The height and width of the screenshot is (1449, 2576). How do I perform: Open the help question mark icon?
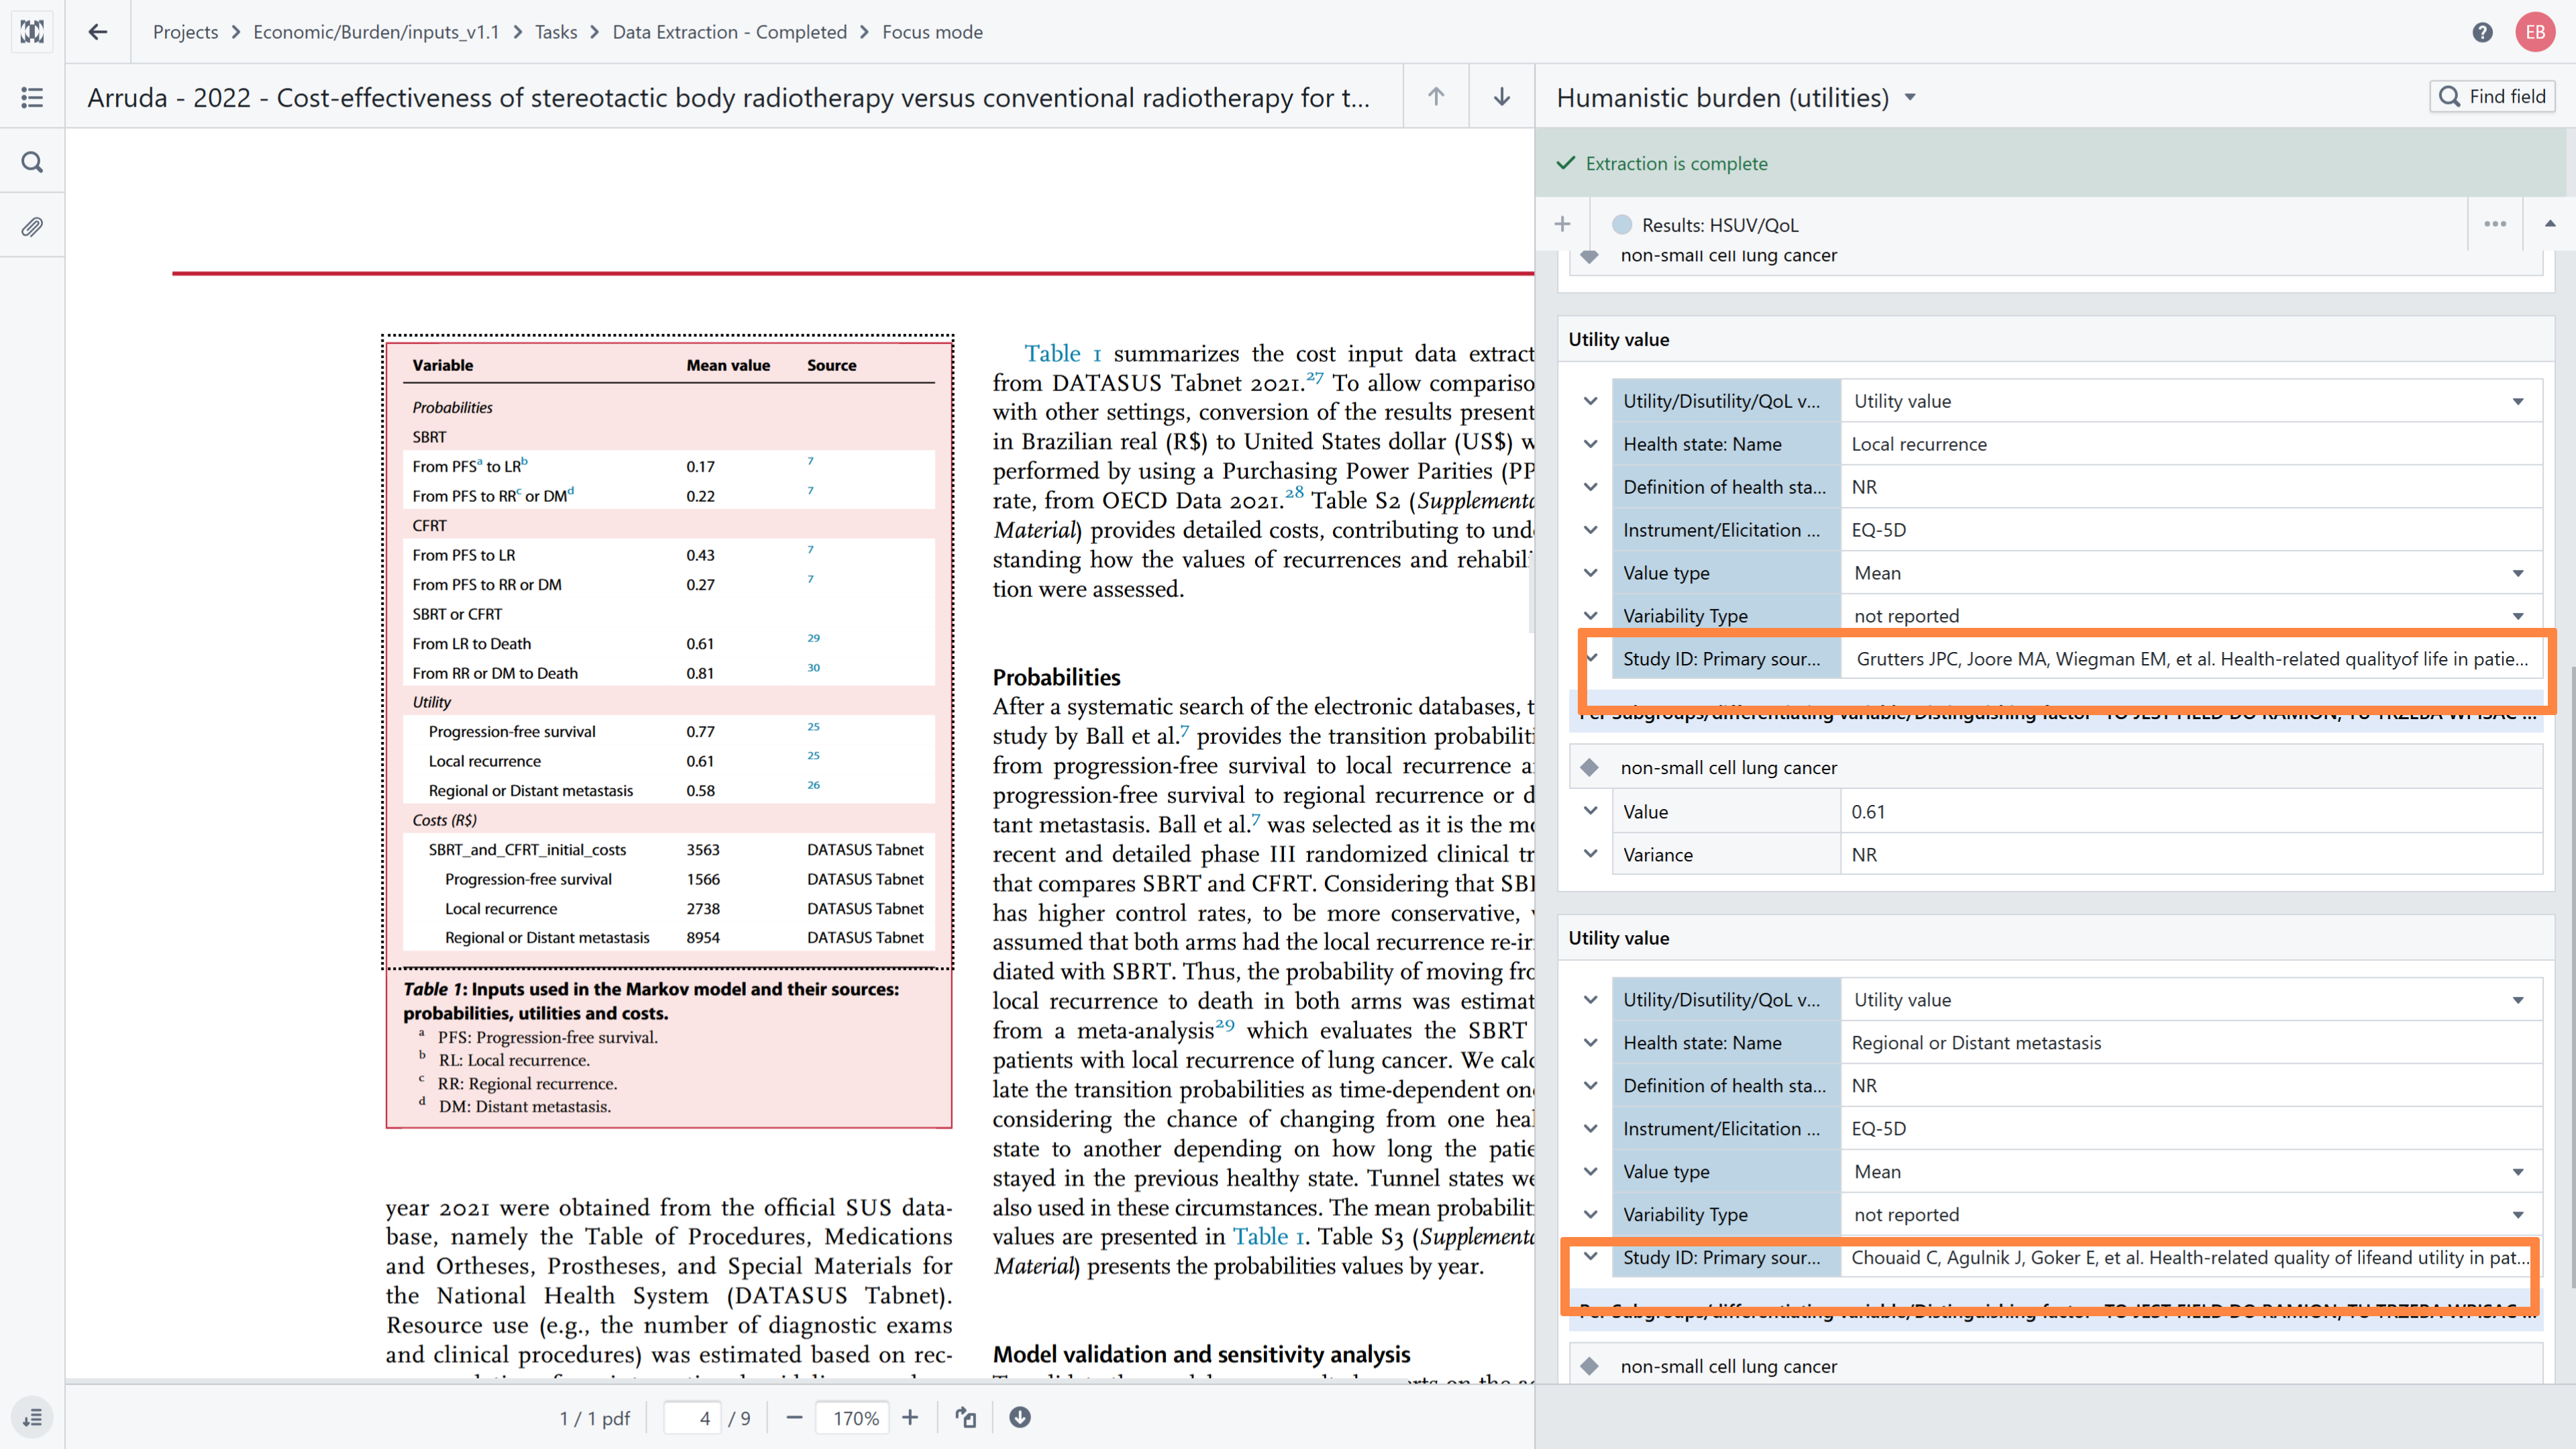click(x=2482, y=32)
